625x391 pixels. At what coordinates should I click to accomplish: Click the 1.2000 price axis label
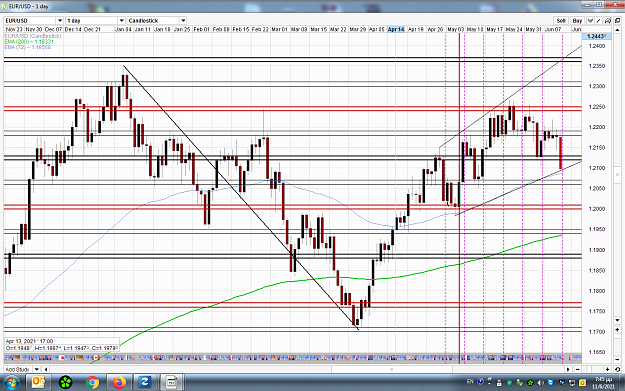pyautogui.click(x=597, y=209)
